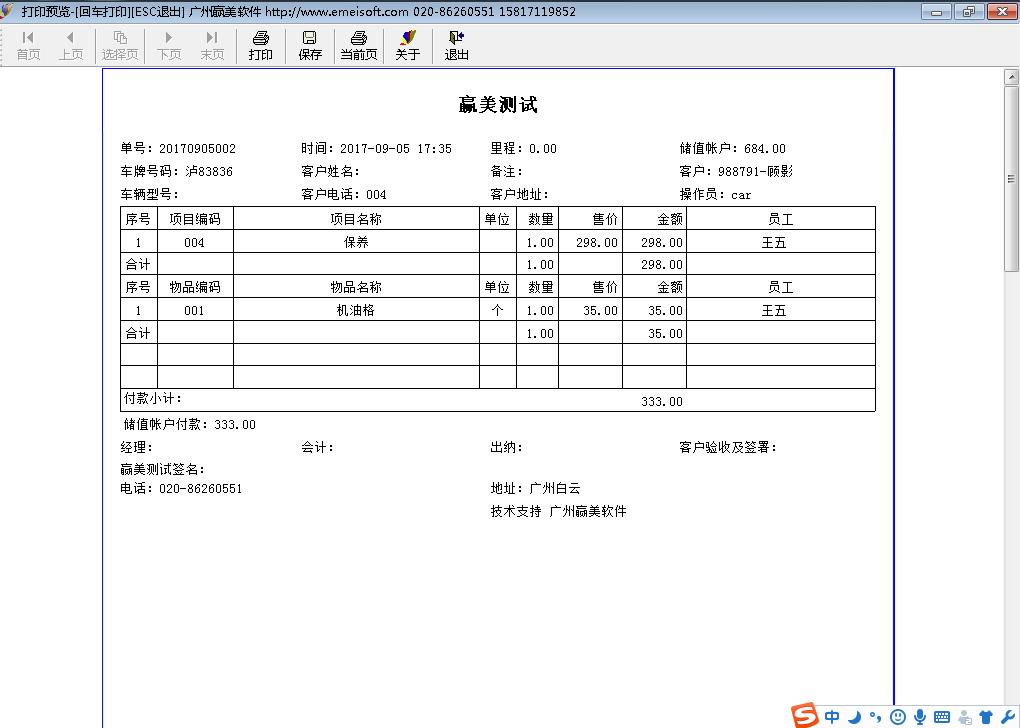The image size is (1020, 728).
Task: Open IME skin shirt icon
Action: (x=986, y=717)
